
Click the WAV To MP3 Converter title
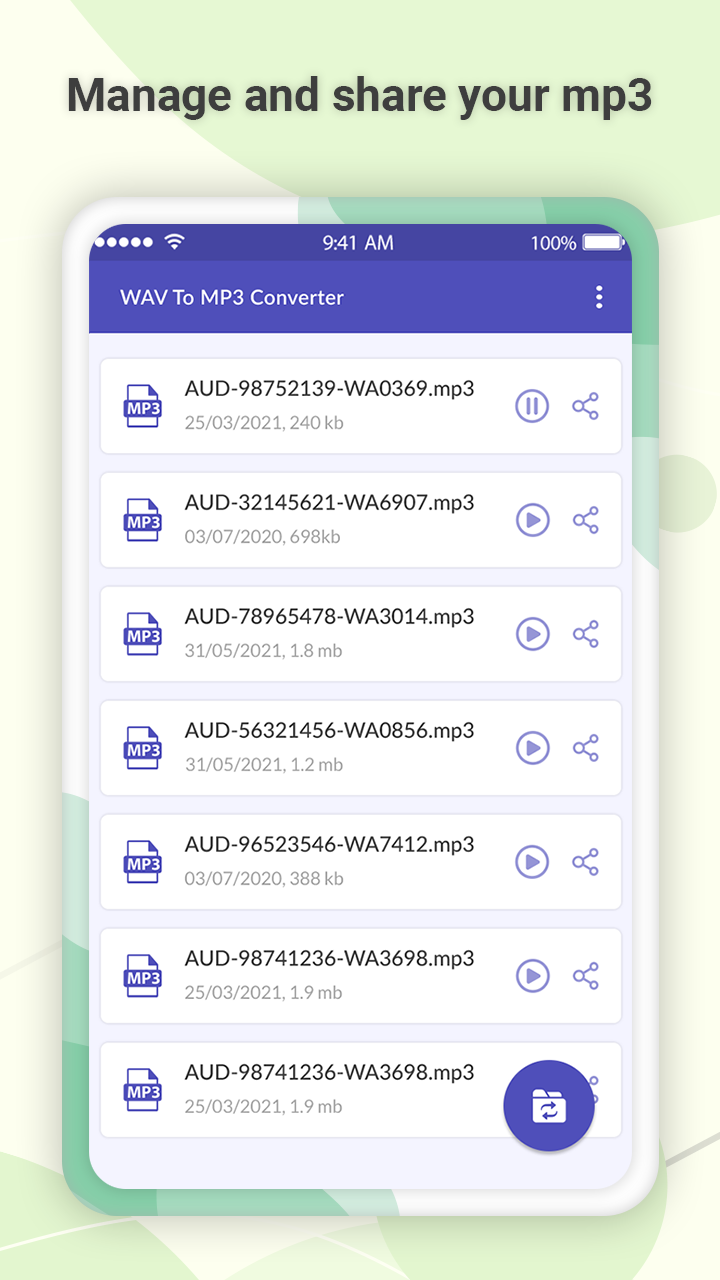point(232,297)
